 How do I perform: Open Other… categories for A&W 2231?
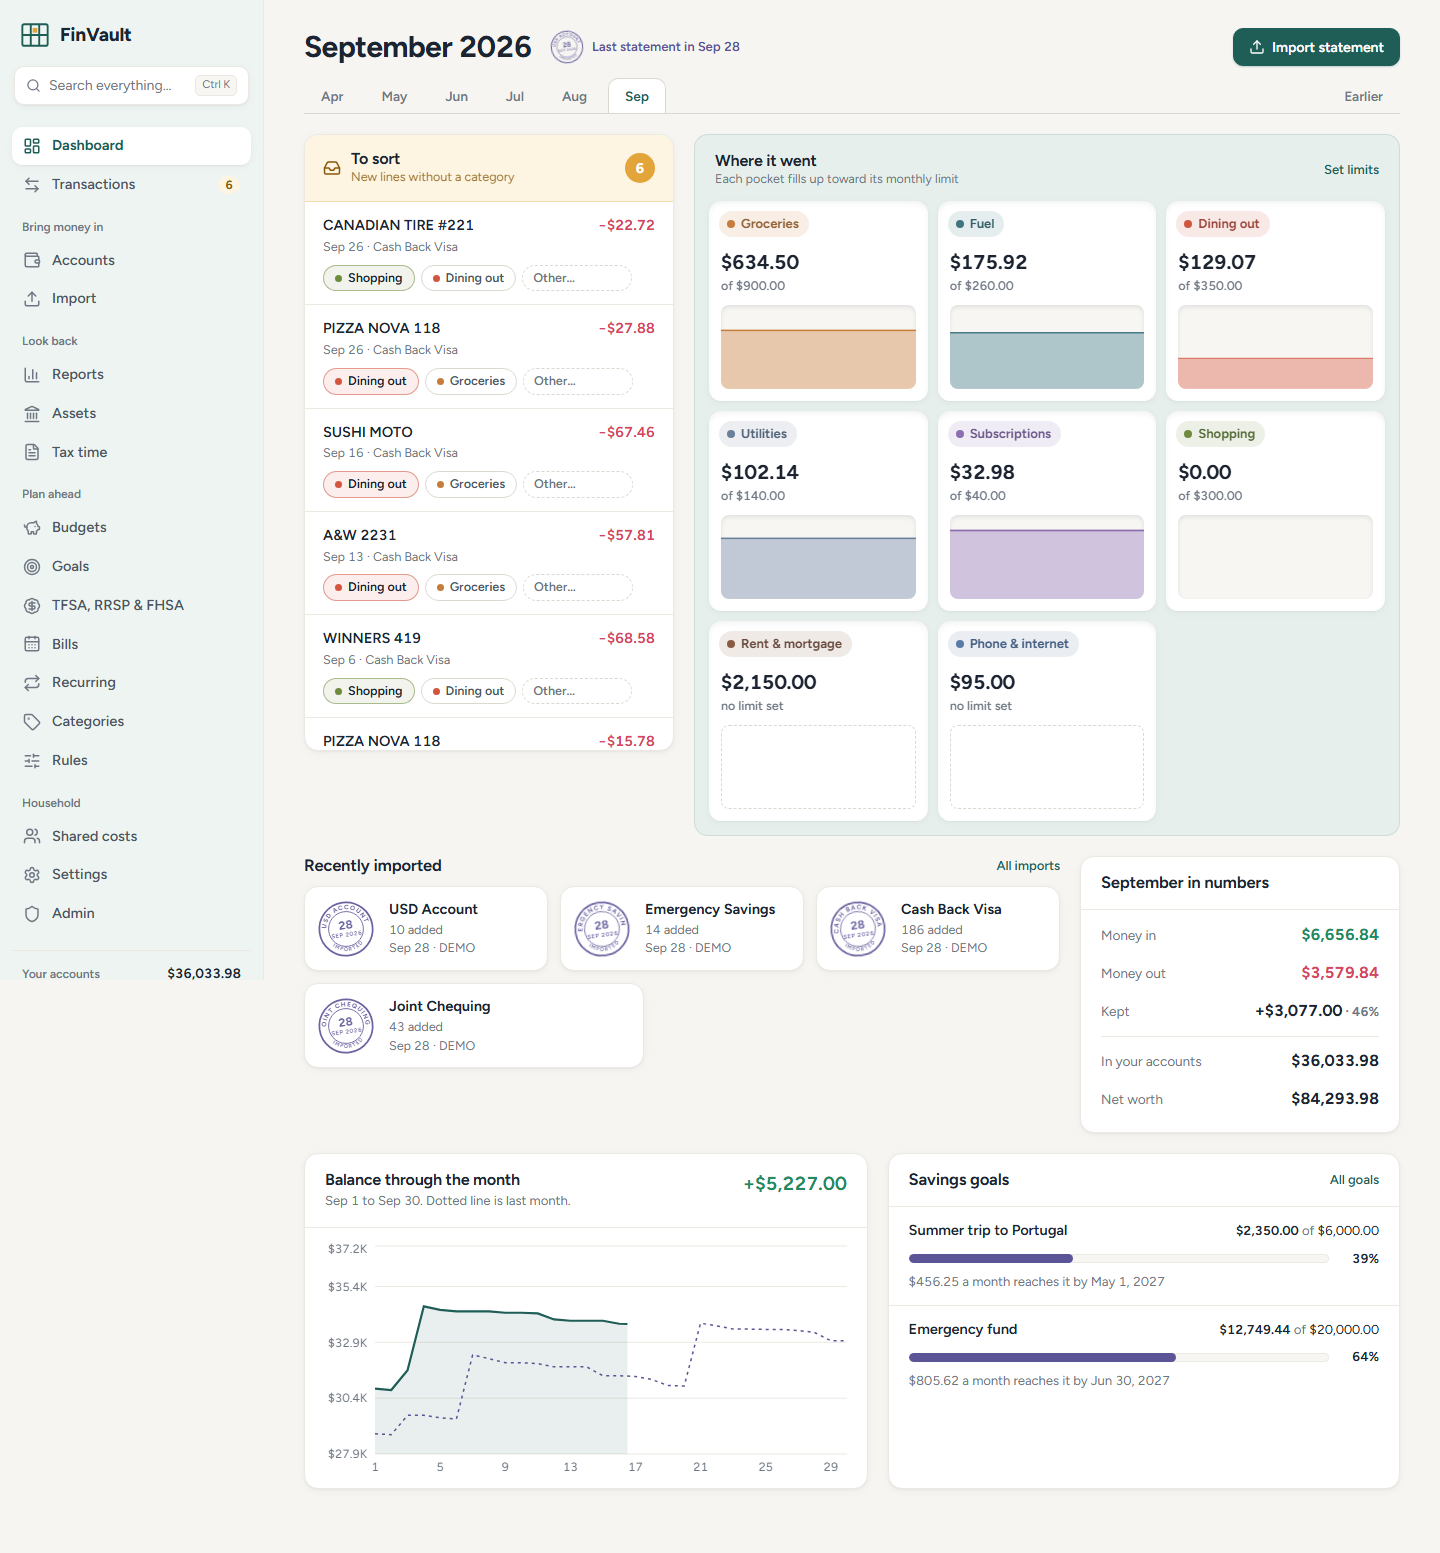point(578,587)
